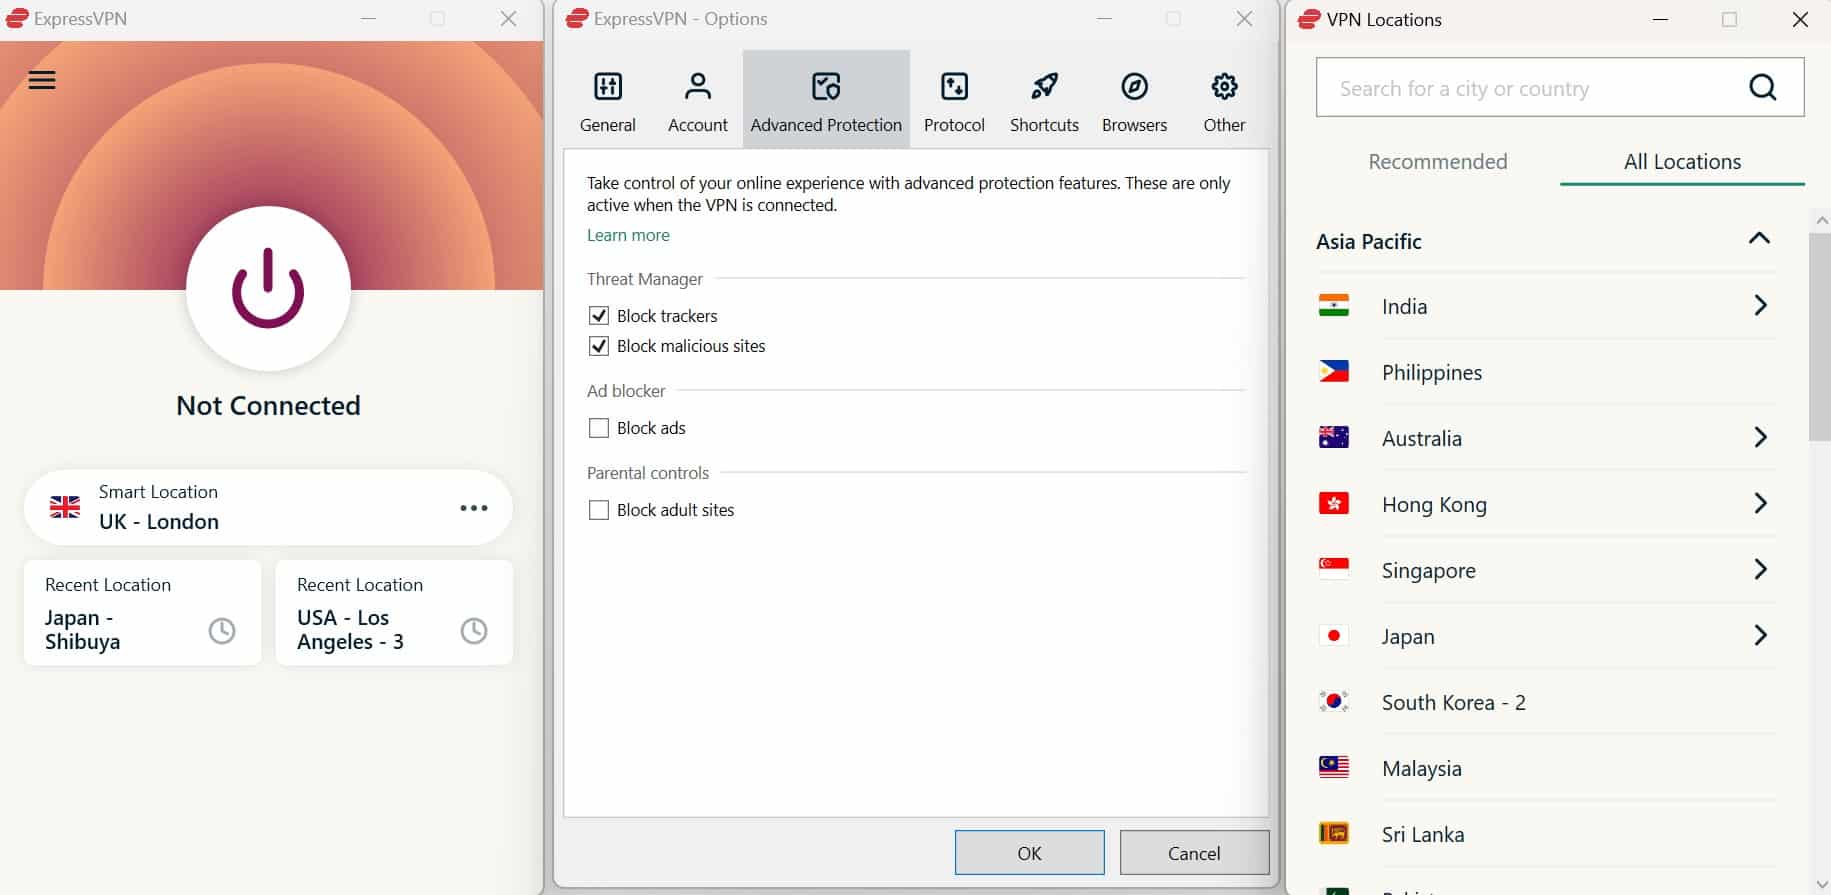Open the hamburger menu in ExpressVPN

pos(42,80)
